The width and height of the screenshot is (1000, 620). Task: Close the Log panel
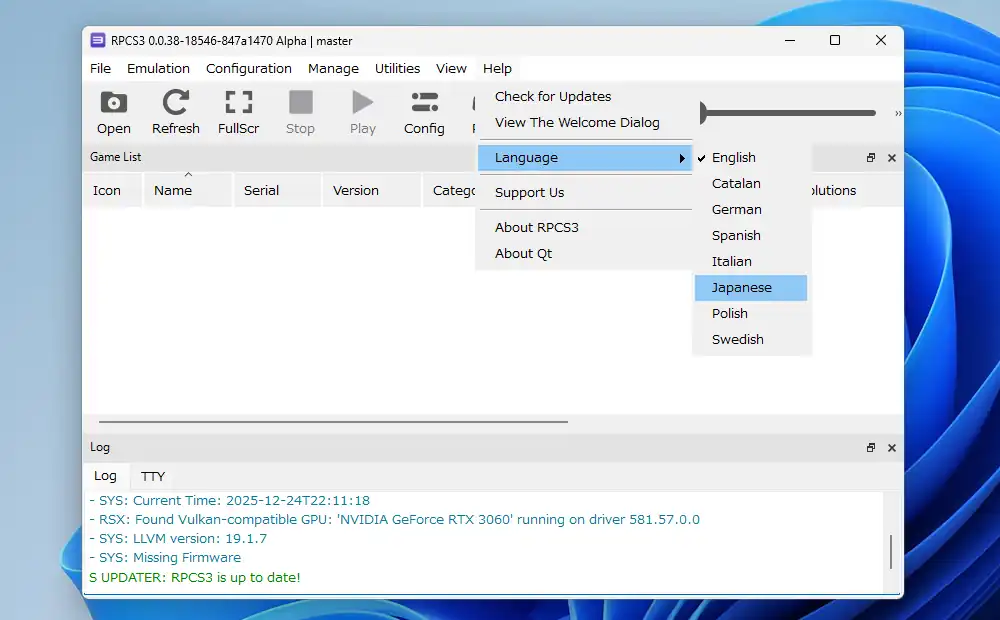pyautogui.click(x=891, y=447)
